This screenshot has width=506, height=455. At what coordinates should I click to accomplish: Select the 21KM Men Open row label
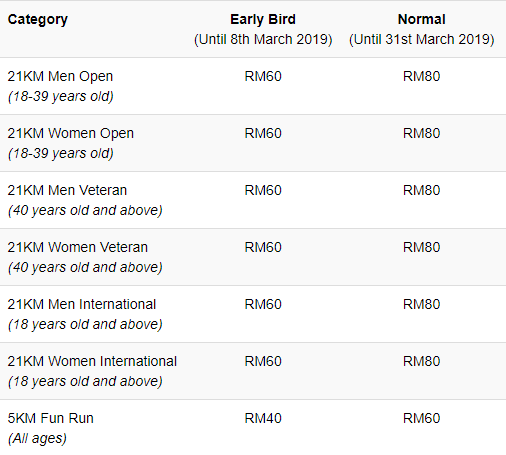tap(60, 76)
